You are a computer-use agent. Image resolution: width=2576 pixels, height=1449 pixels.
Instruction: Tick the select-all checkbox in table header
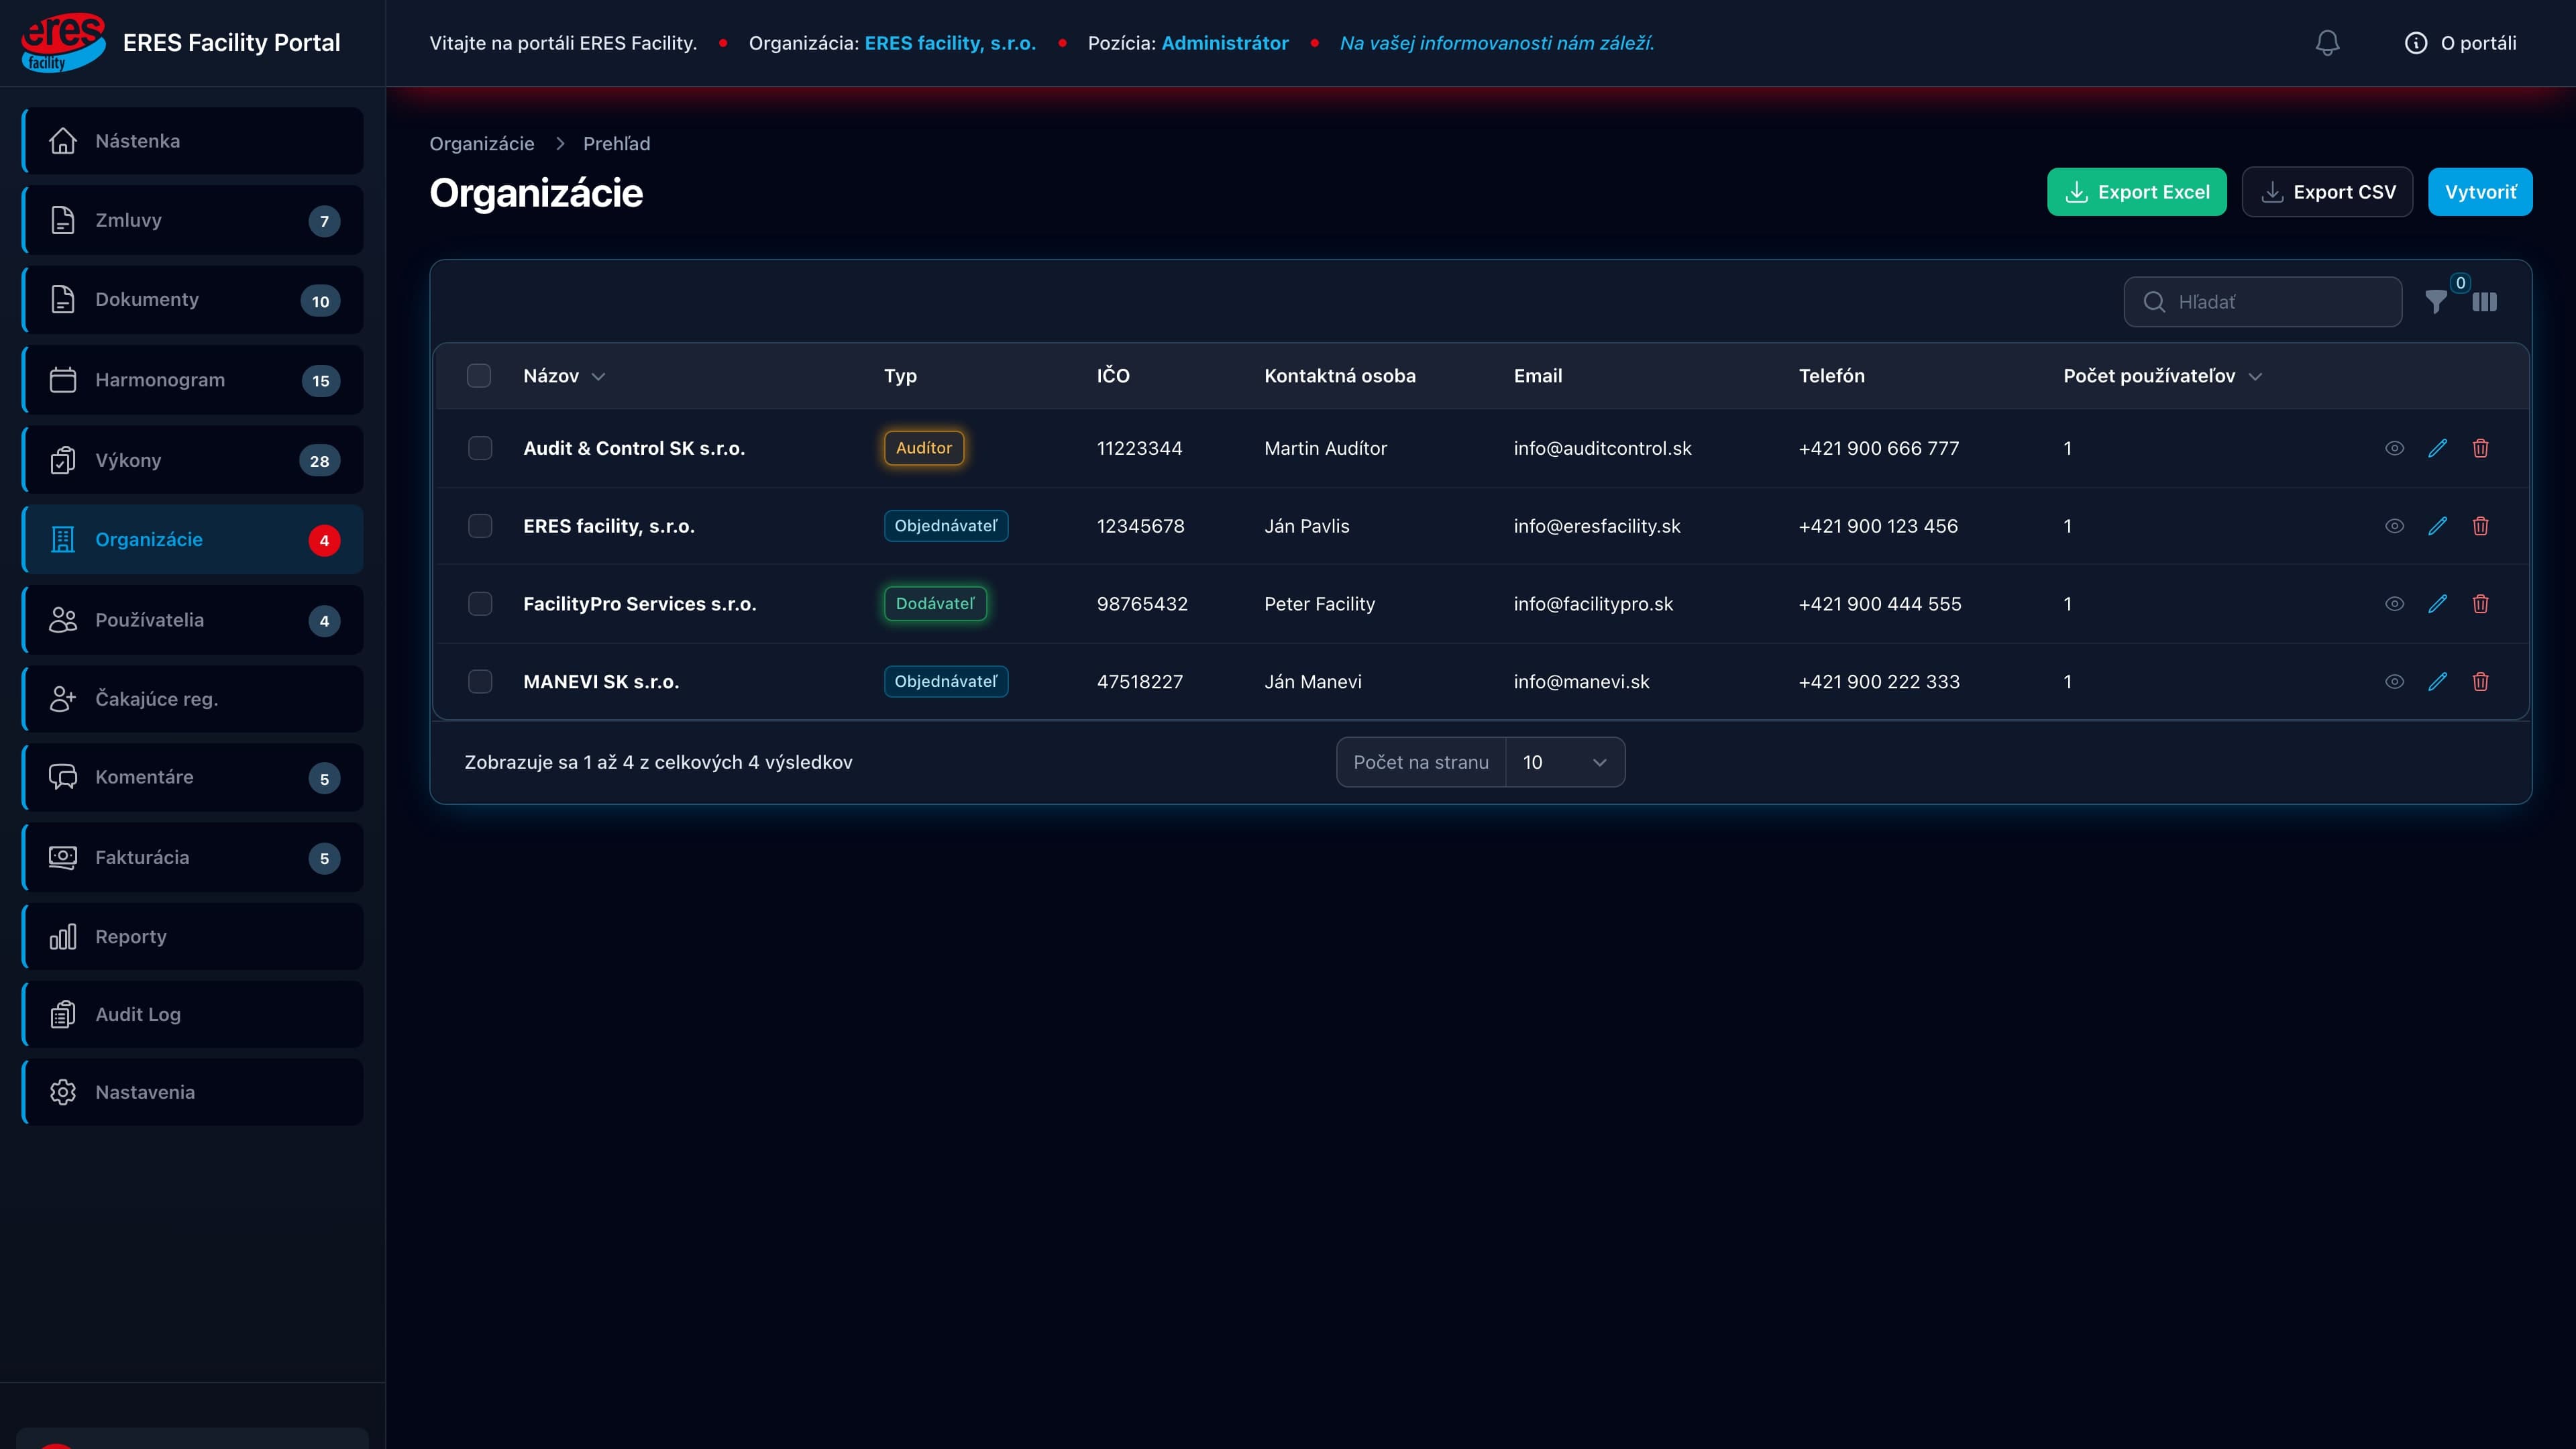point(479,376)
